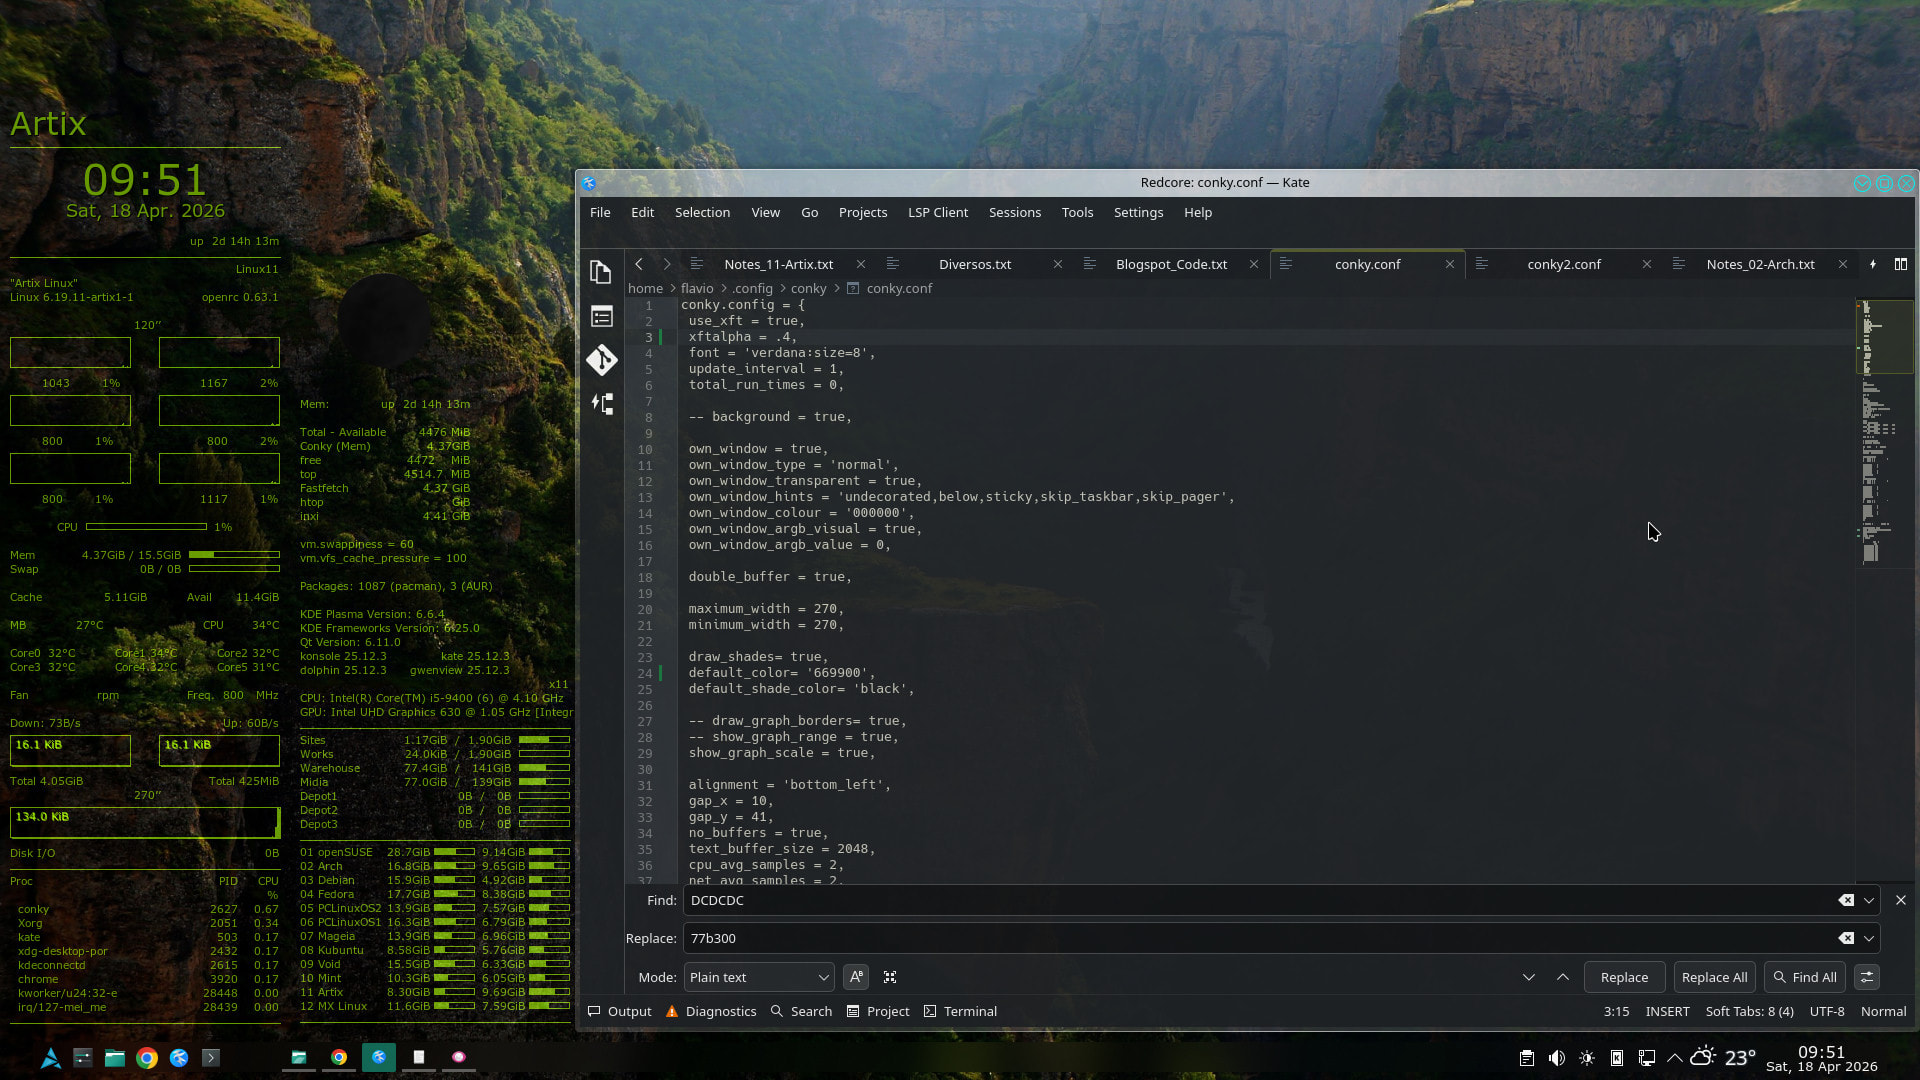
Task: Expand the Find history dropdown arrow
Action: (x=1868, y=900)
